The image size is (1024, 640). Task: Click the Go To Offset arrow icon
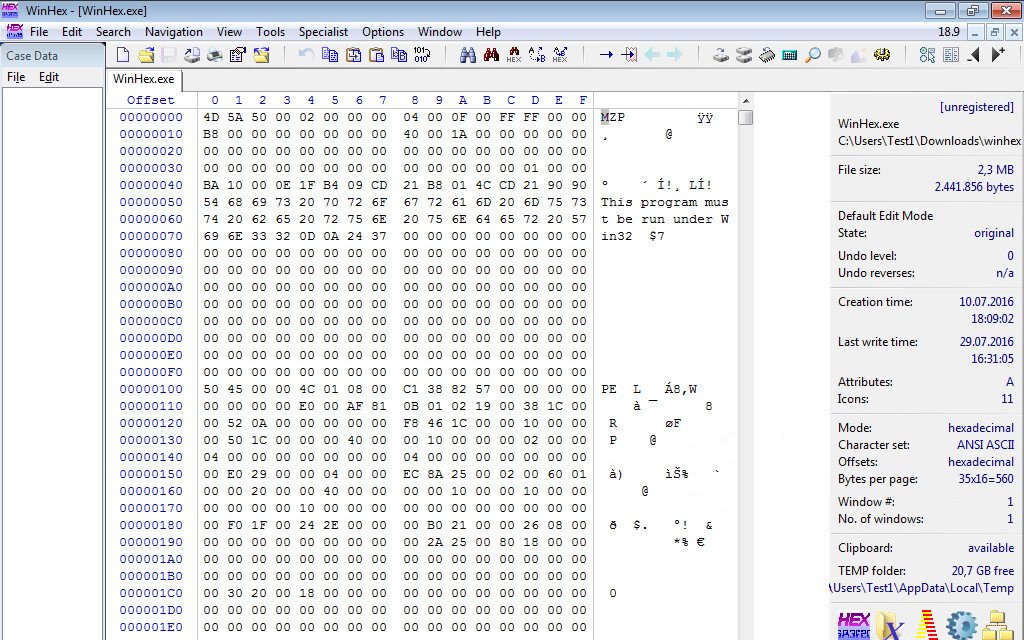(x=606, y=55)
